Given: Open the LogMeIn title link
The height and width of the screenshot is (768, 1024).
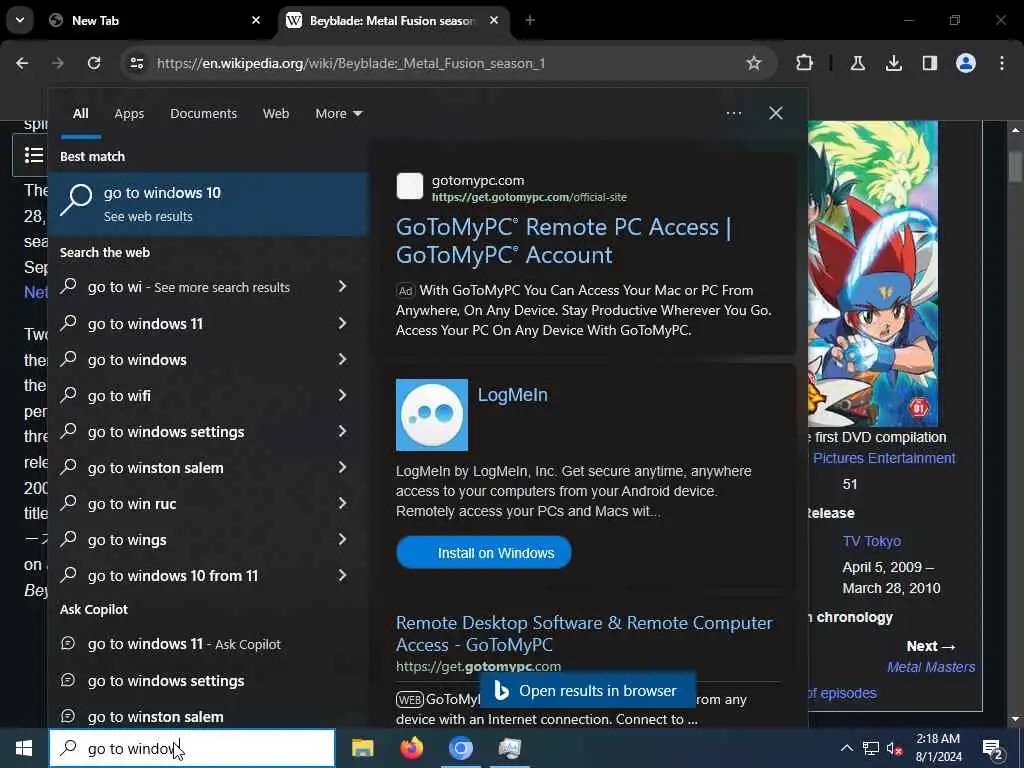Looking at the screenshot, I should 513,395.
